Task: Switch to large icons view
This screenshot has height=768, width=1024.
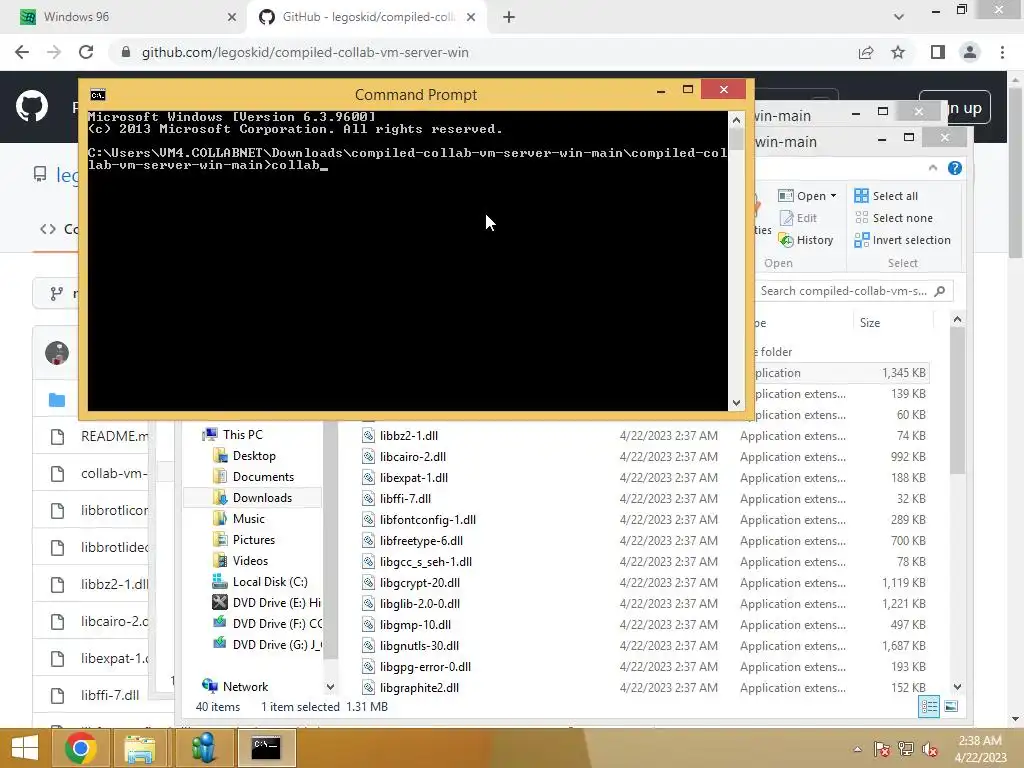Action: coord(952,706)
